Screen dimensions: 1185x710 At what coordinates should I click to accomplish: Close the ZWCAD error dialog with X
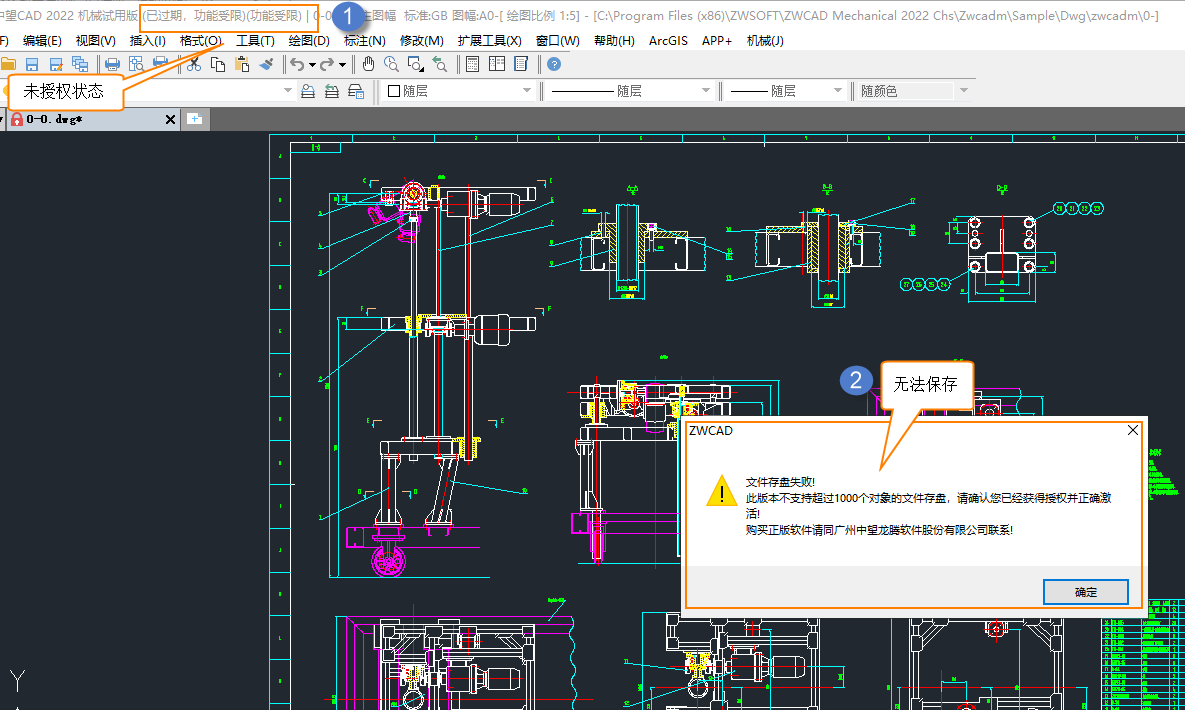[1132, 430]
